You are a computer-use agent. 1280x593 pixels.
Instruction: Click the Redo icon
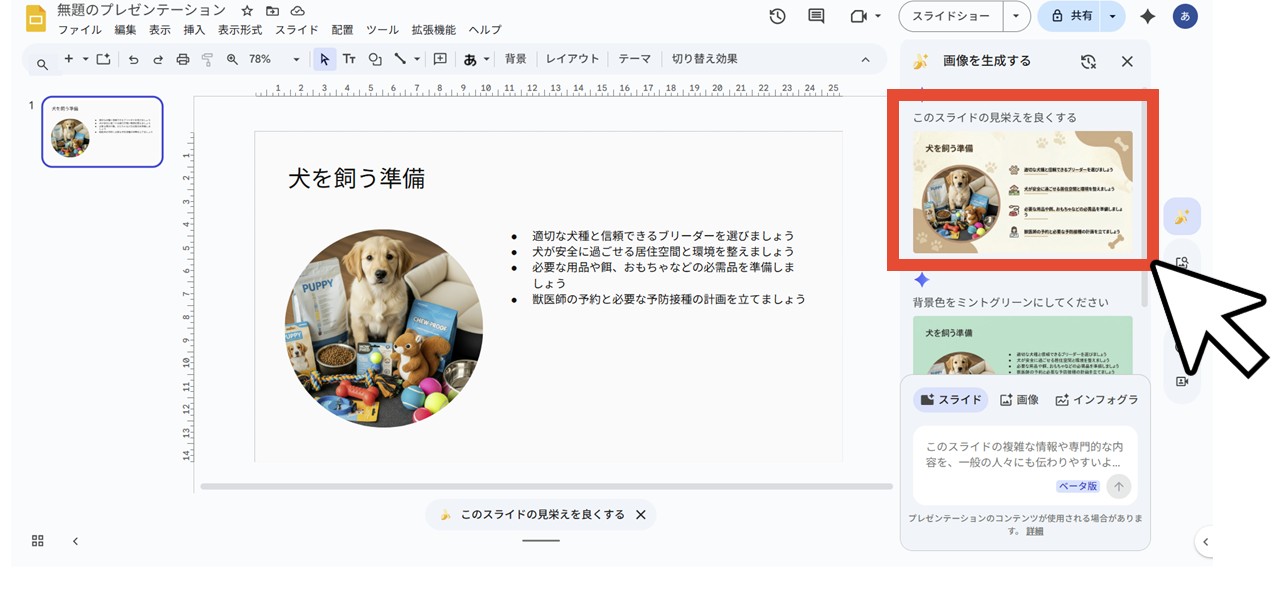[x=157, y=59]
